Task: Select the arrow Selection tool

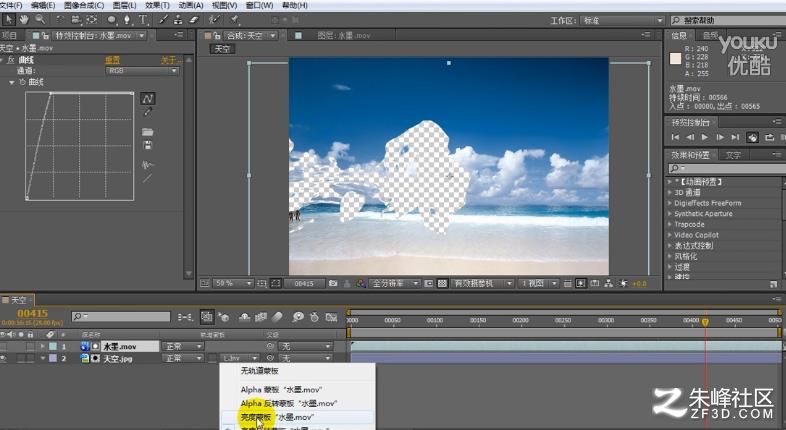Action: pyautogui.click(x=9, y=20)
